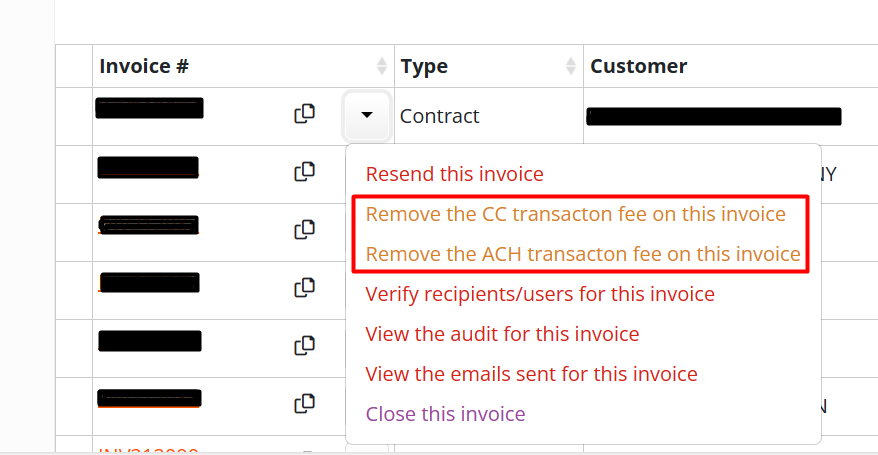
Task: Choose Remove the CC transaction fee option
Action: click(x=576, y=214)
